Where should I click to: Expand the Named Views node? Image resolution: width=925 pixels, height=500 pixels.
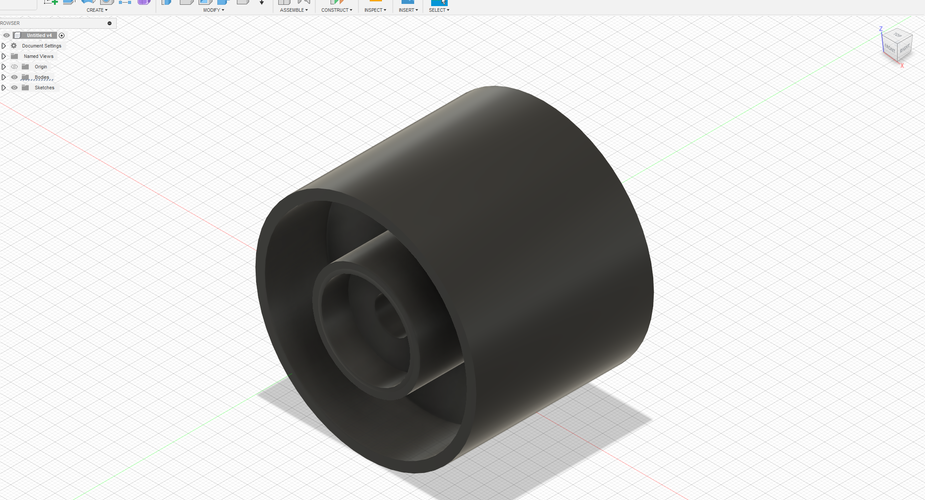pyautogui.click(x=4, y=56)
